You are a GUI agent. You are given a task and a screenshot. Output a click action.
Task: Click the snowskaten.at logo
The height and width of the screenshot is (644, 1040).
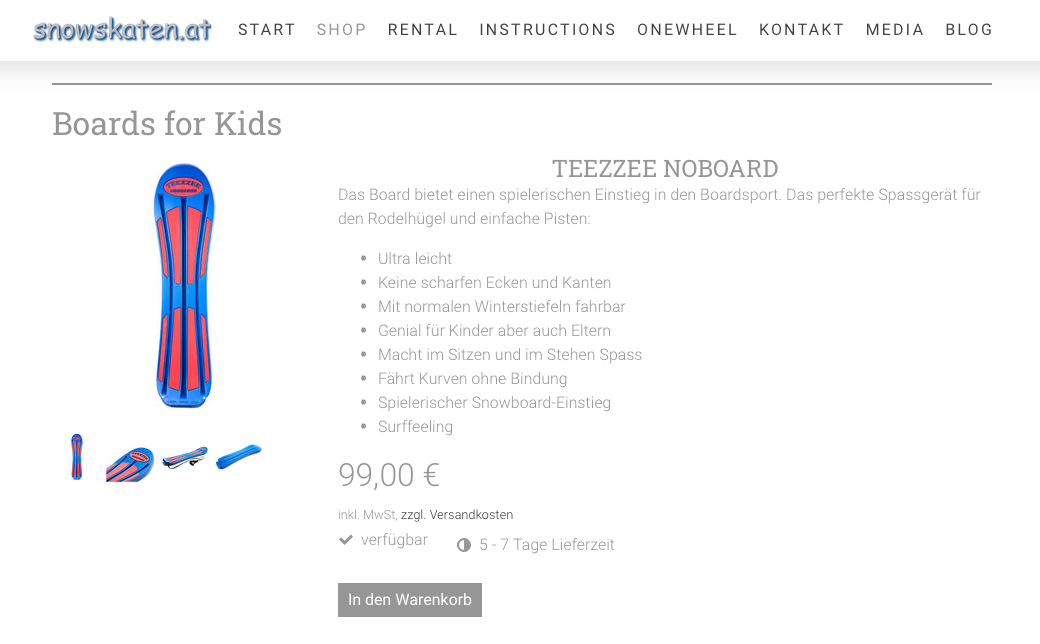pyautogui.click(x=122, y=30)
